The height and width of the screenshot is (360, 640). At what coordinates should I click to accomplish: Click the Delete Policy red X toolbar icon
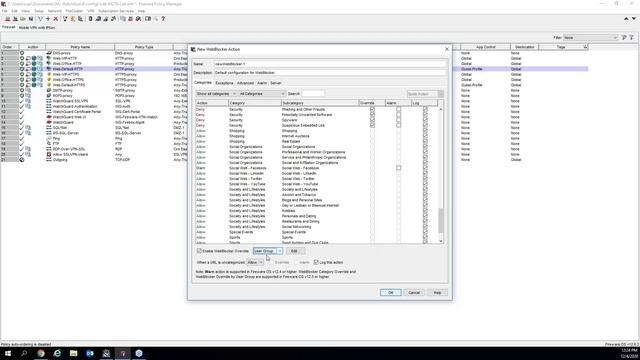(56, 19)
